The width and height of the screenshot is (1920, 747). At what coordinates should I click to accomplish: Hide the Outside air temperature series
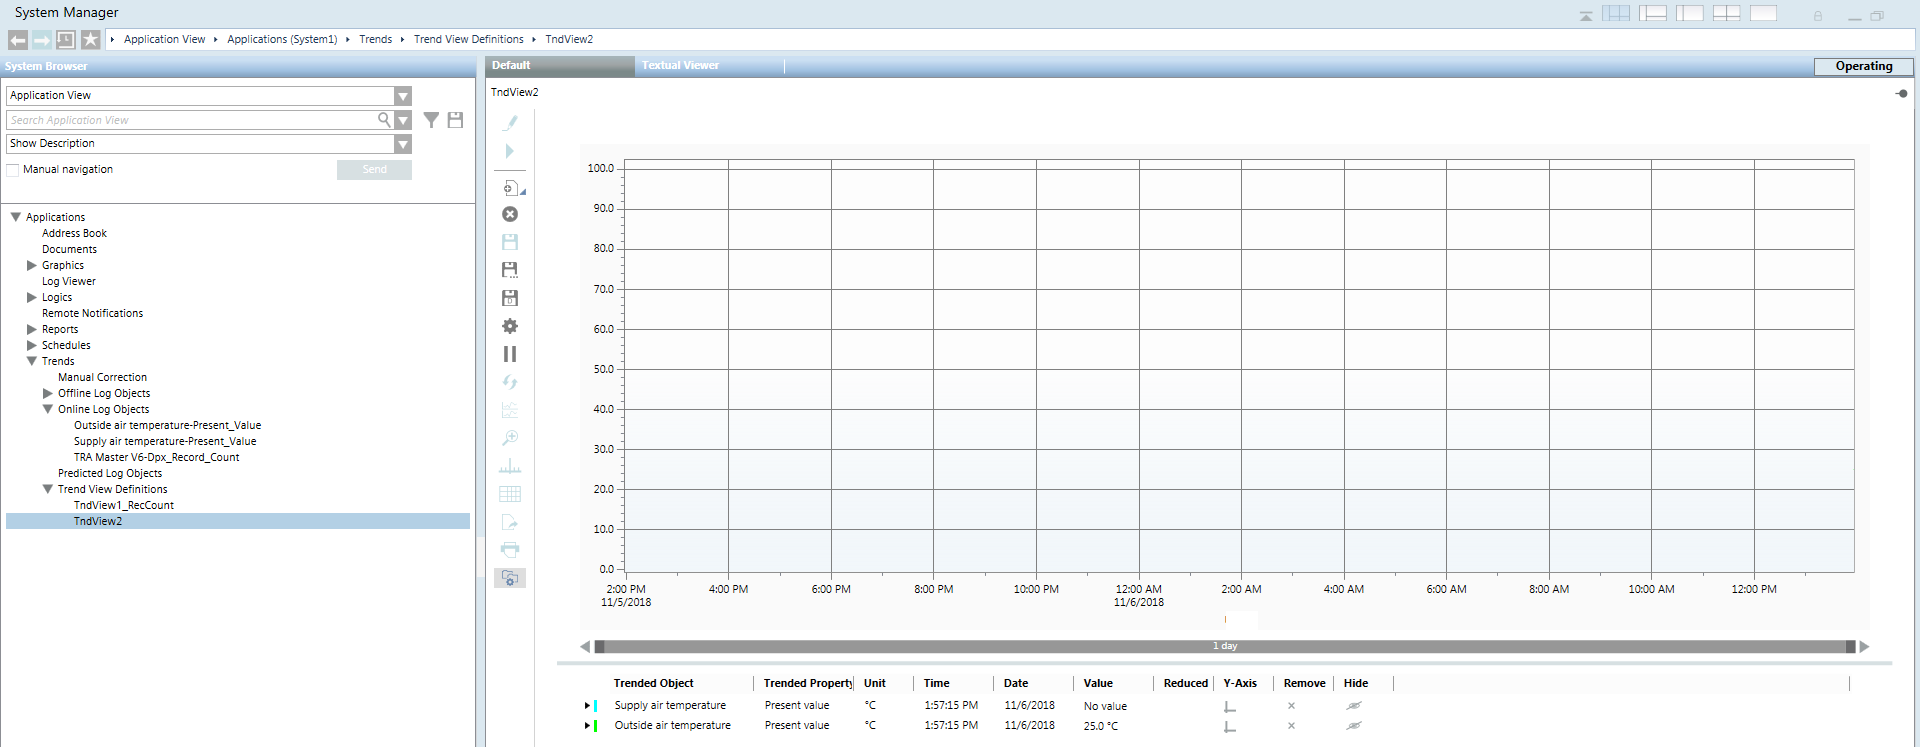[1354, 726]
